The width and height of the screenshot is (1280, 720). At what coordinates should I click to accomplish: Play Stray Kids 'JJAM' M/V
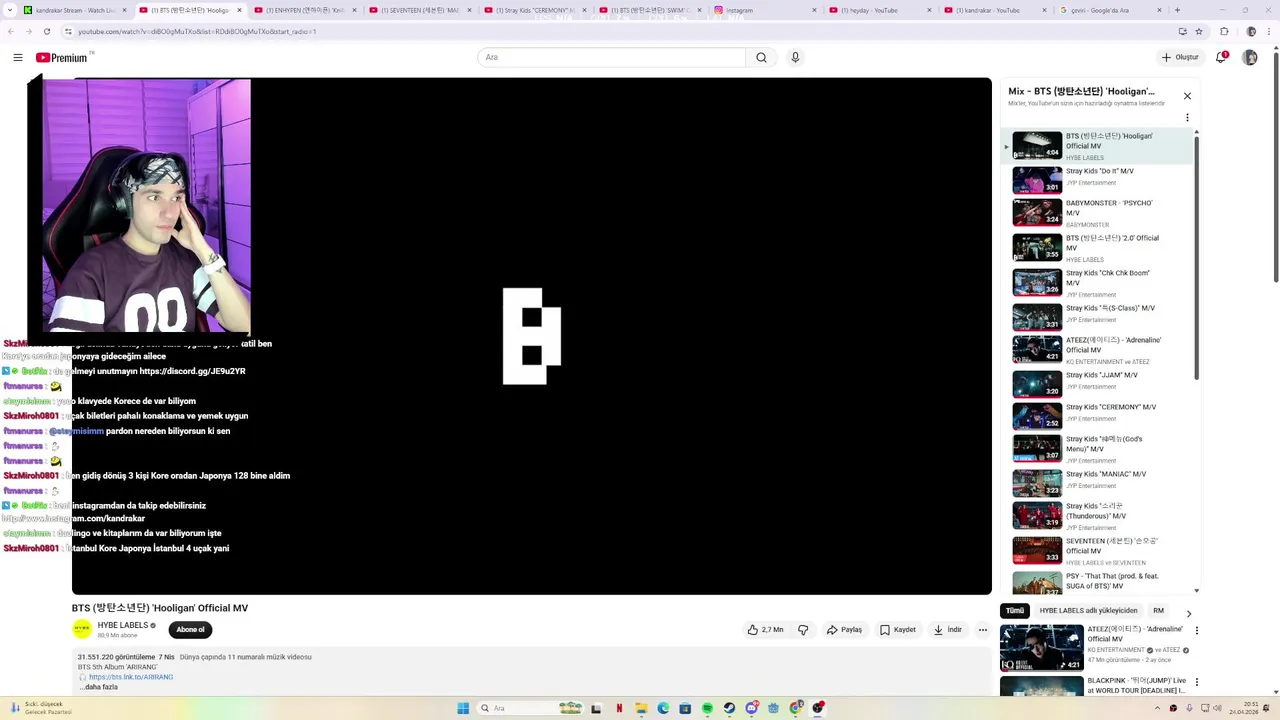coord(1098,383)
